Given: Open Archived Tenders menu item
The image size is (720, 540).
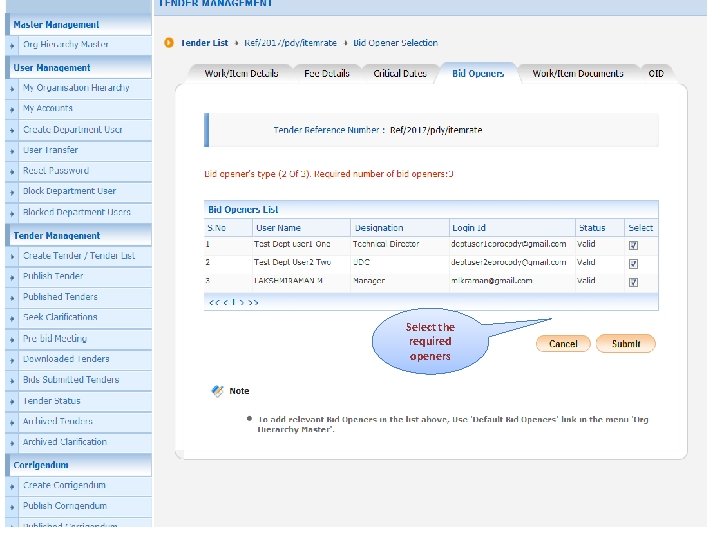Looking at the screenshot, I should pos(58,421).
